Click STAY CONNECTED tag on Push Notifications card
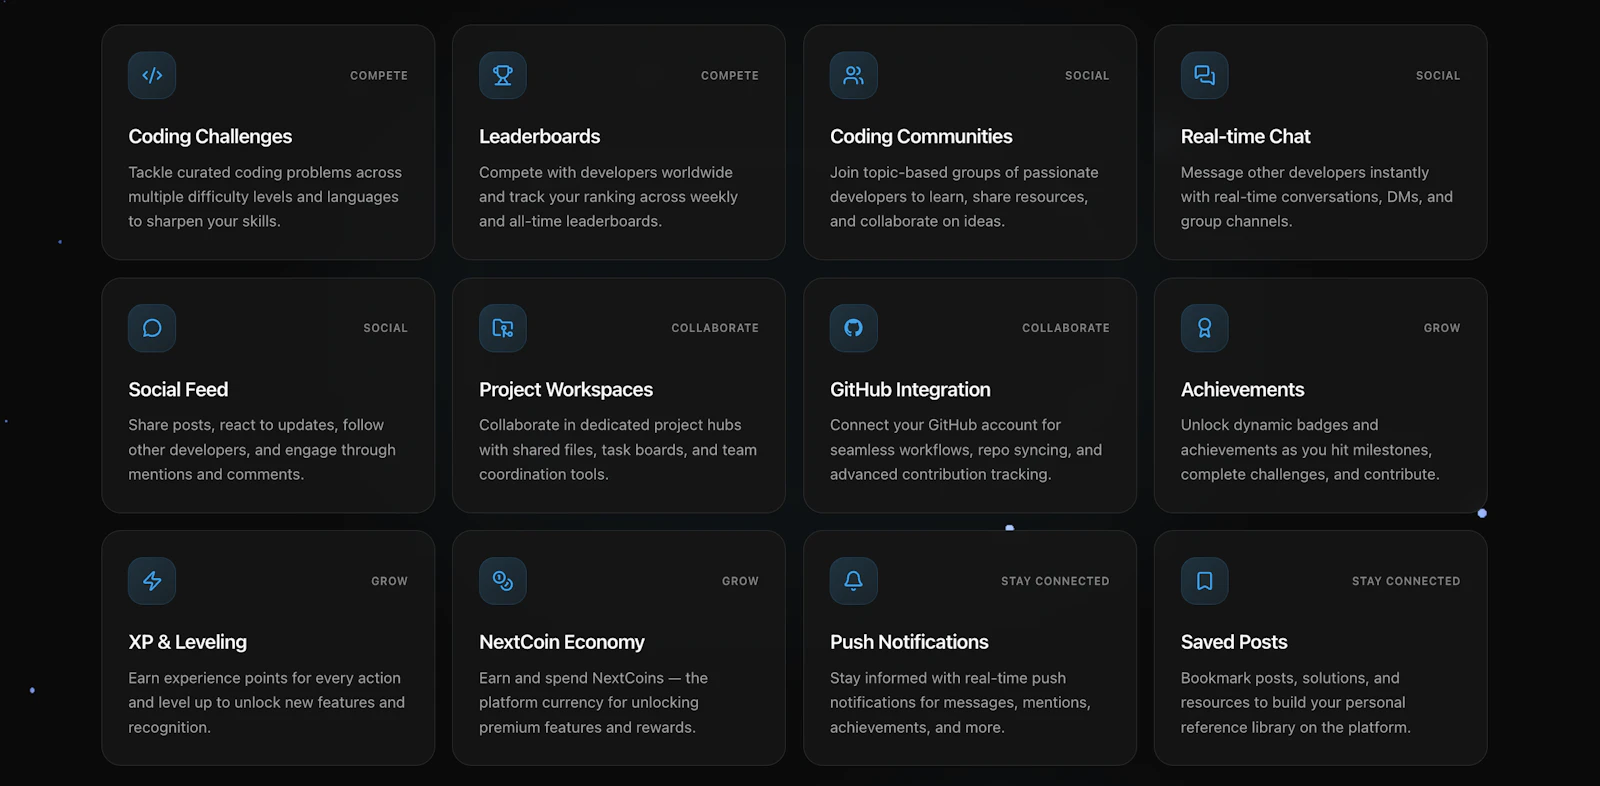Screen dimensions: 1600x786 pos(1055,581)
